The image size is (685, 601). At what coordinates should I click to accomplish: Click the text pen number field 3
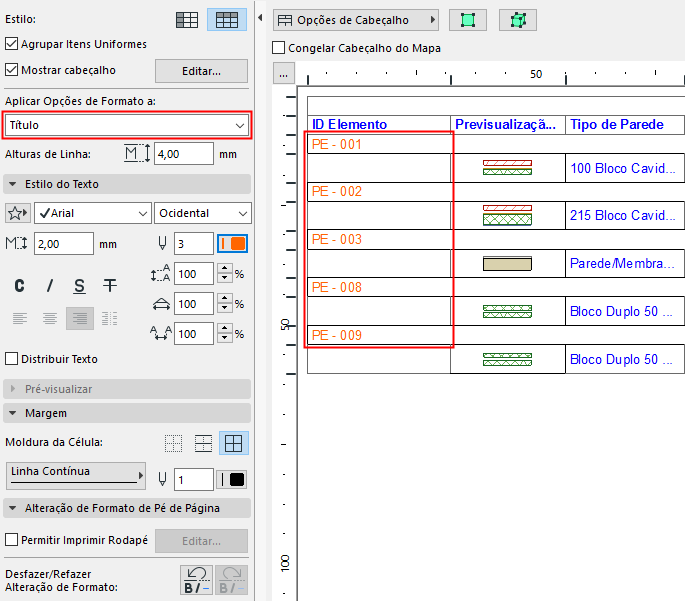(194, 244)
